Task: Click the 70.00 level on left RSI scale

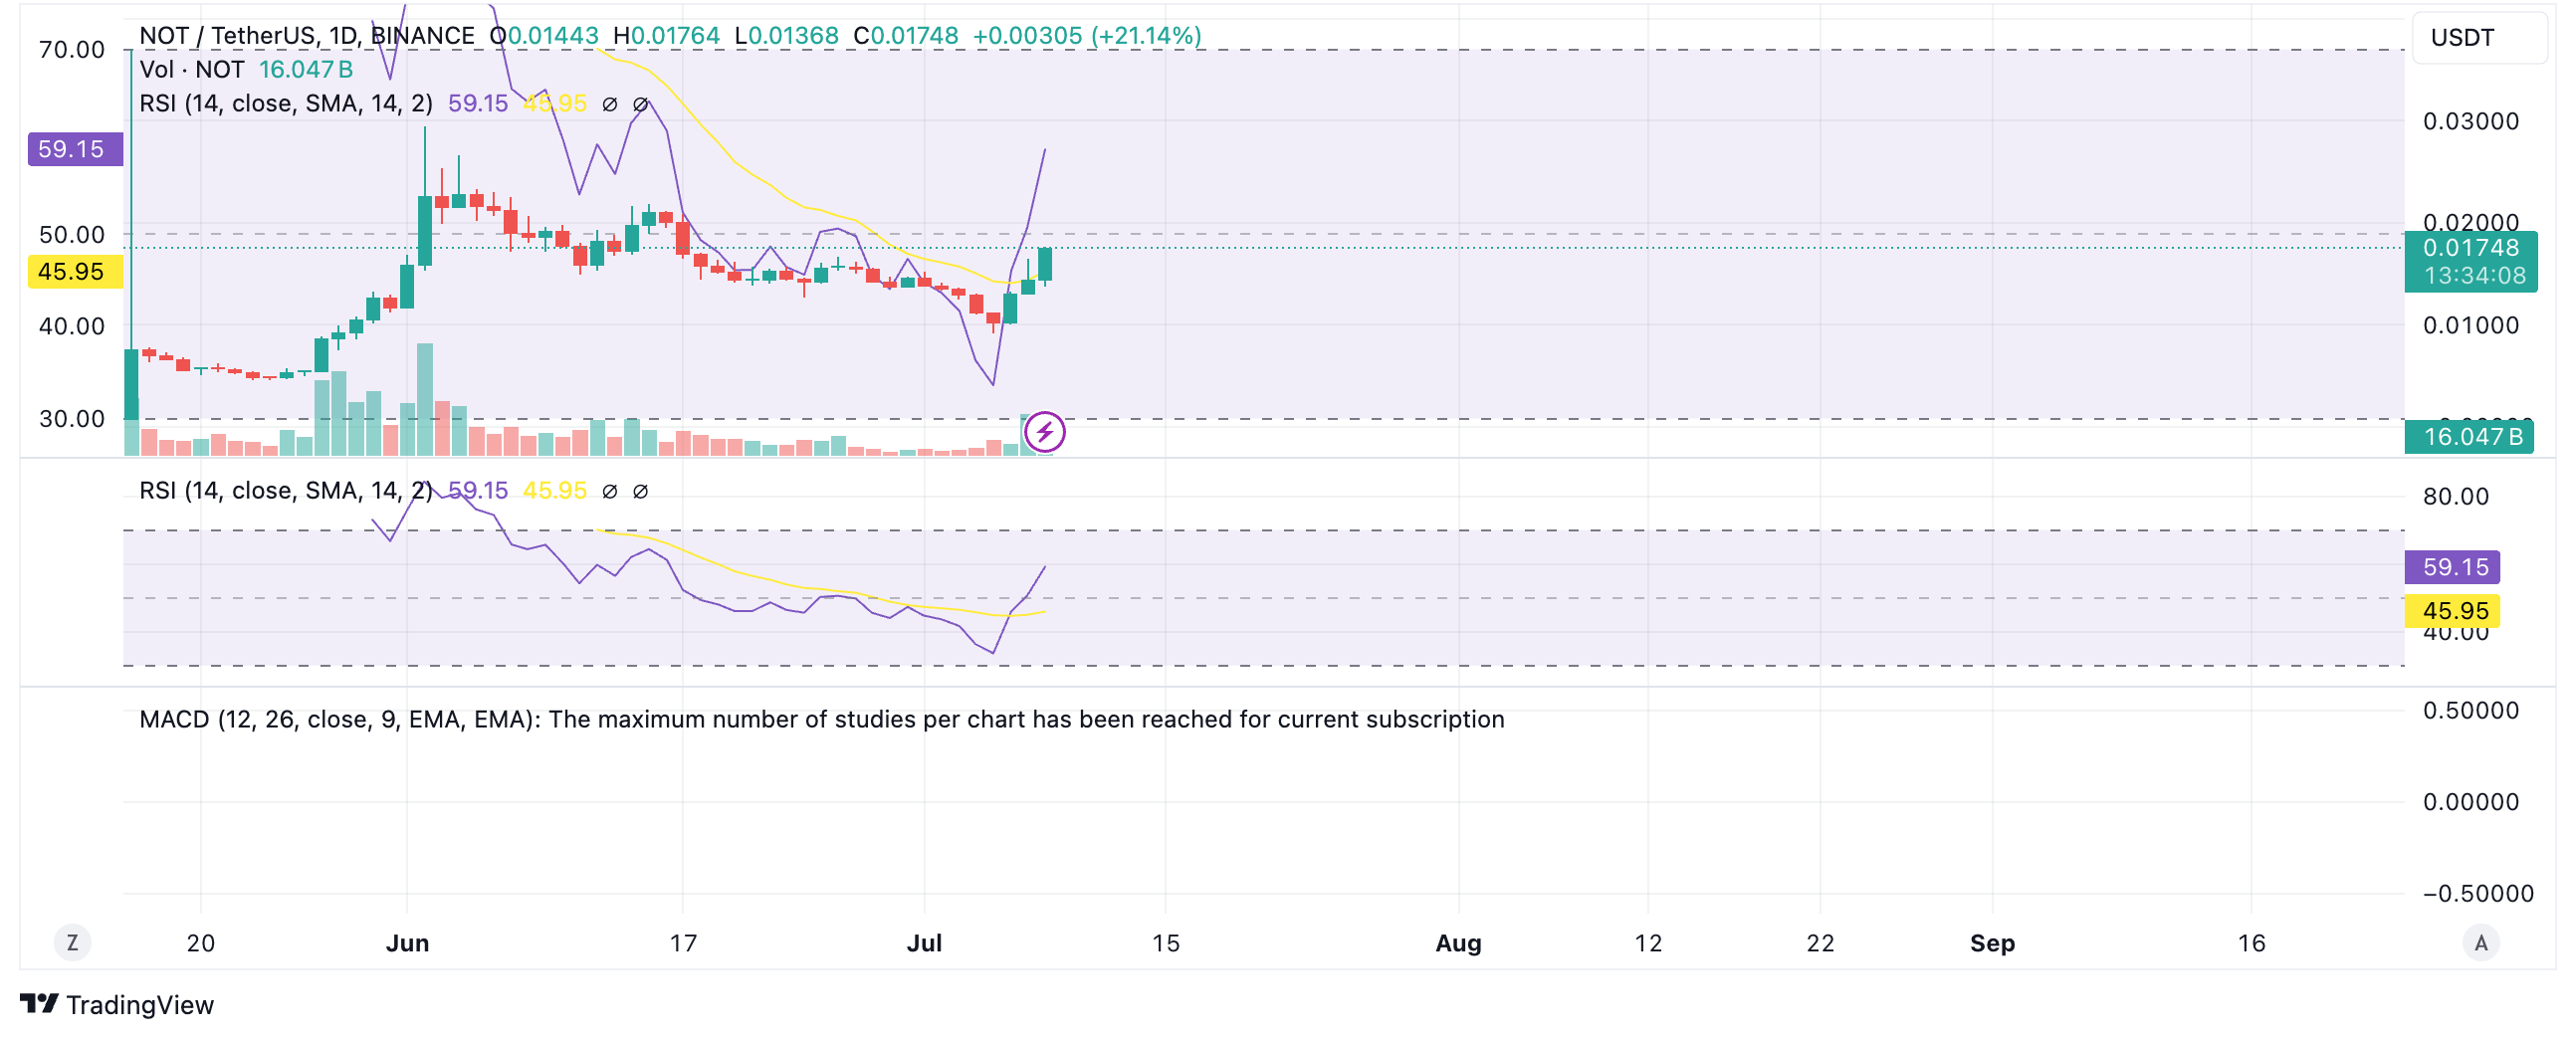Action: pos(71,50)
